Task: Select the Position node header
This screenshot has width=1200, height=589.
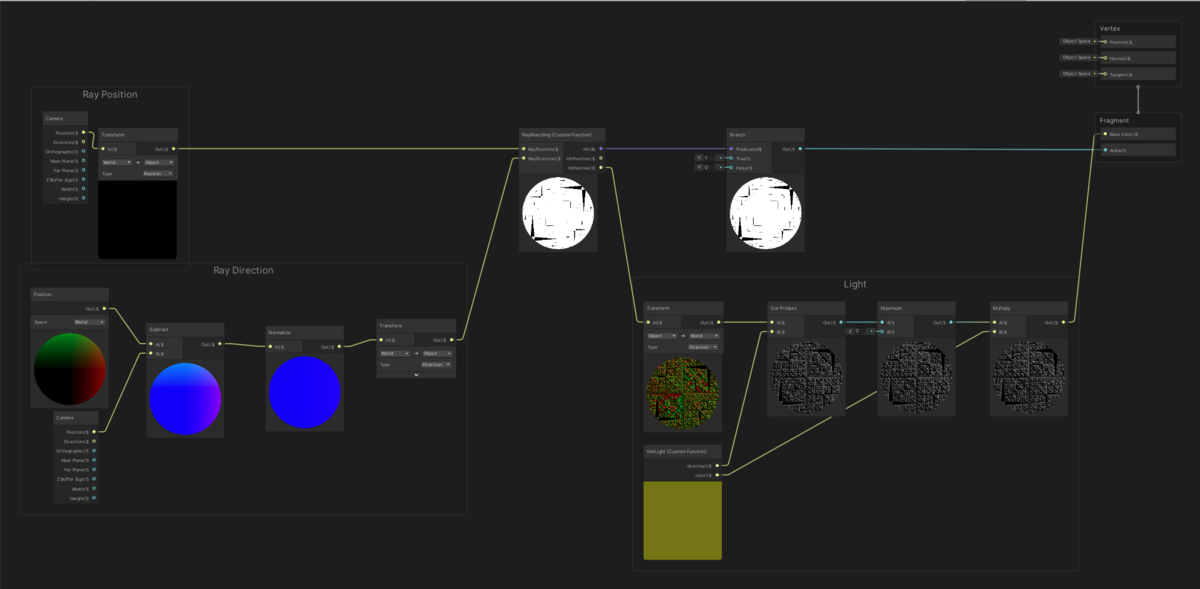Action: click(x=69, y=294)
